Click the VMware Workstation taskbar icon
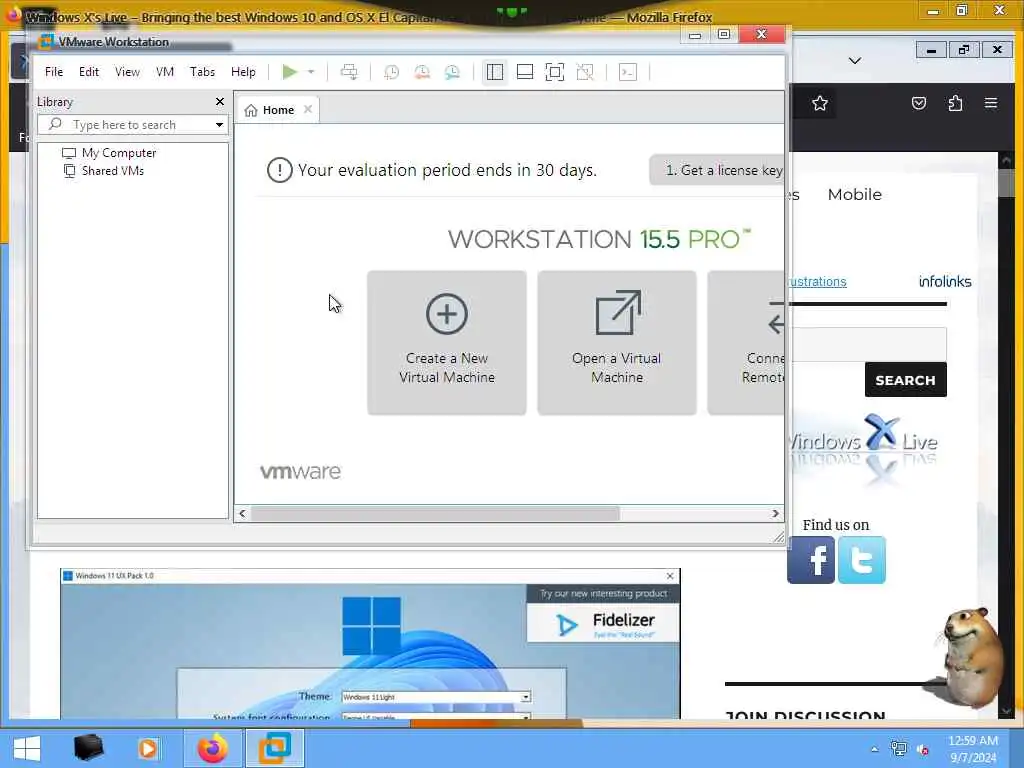This screenshot has height=768, width=1024. (275, 748)
